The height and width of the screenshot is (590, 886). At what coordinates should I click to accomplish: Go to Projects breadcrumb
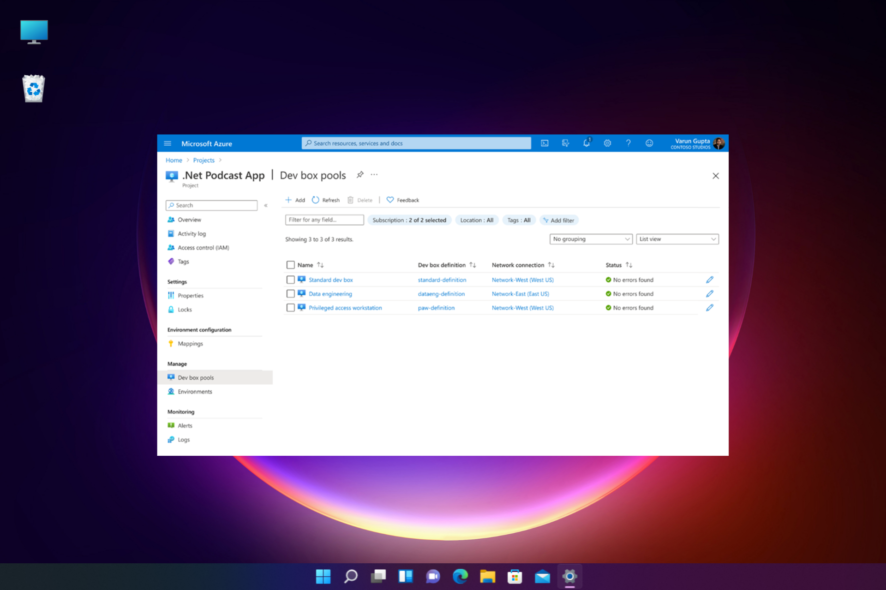(x=203, y=160)
